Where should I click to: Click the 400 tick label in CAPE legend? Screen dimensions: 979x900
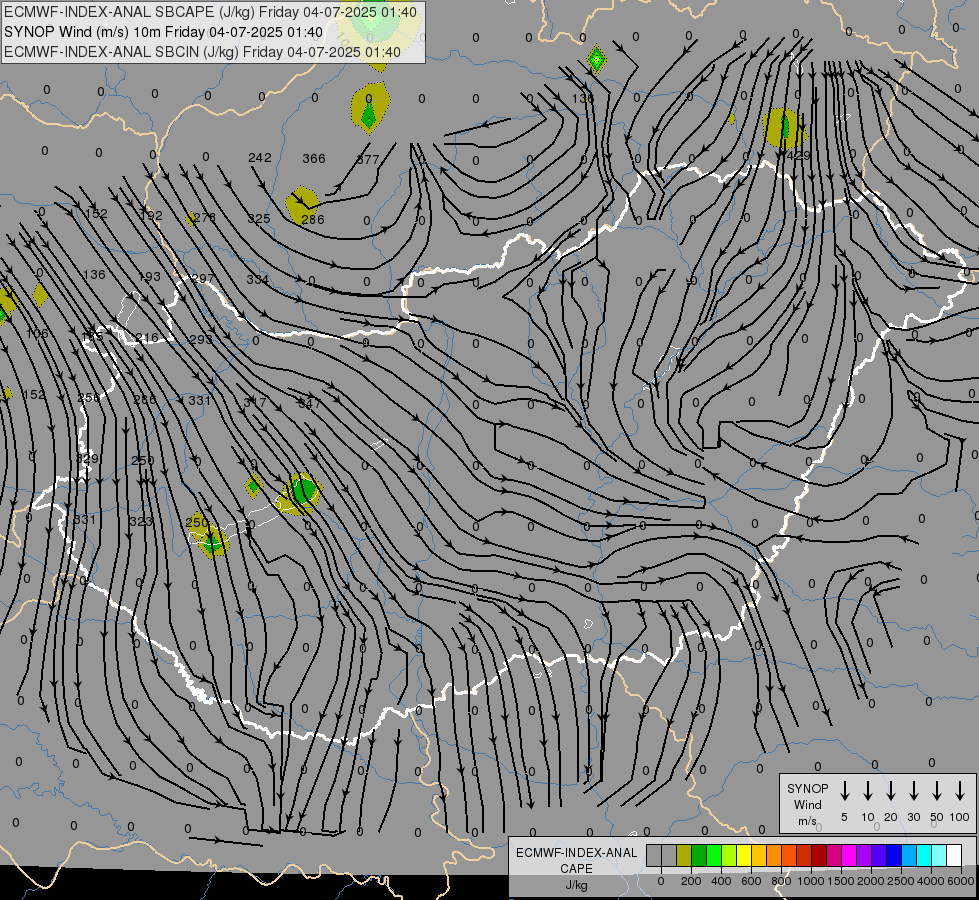[x=721, y=881]
